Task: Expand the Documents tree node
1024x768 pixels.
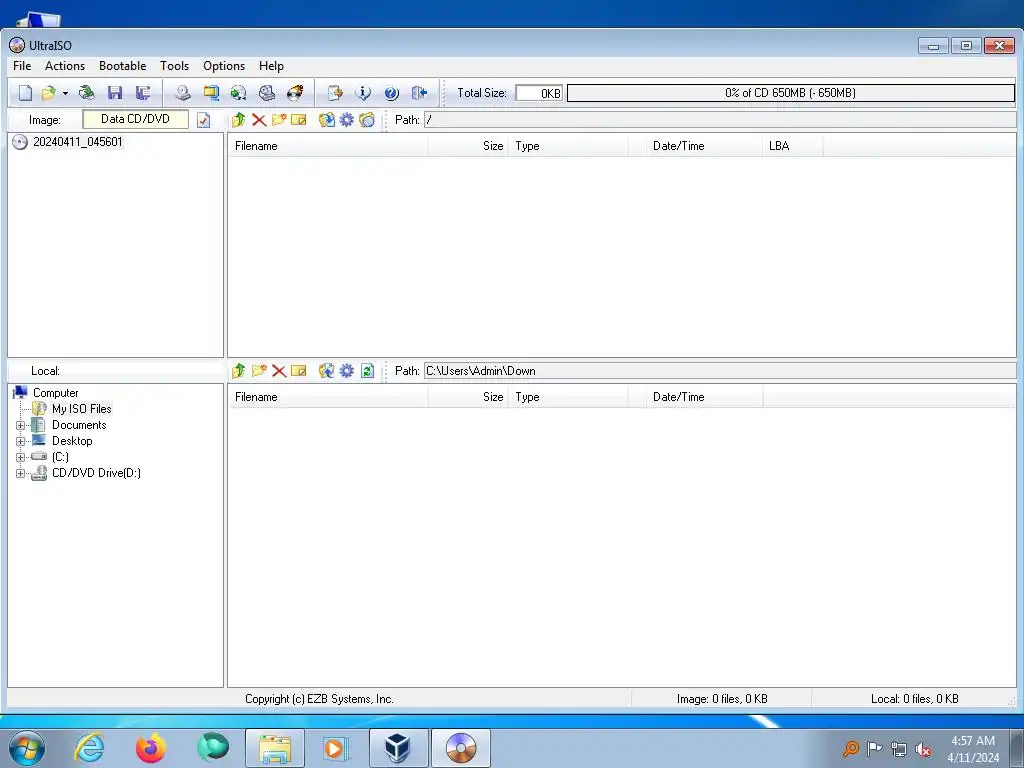Action: point(20,425)
